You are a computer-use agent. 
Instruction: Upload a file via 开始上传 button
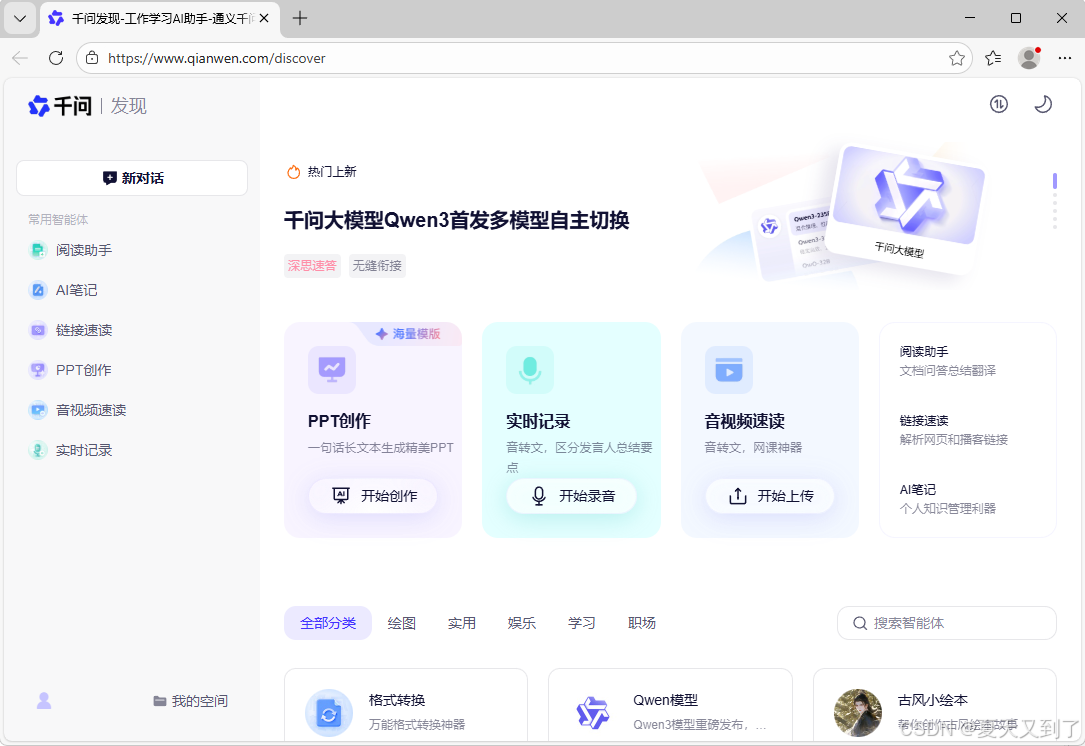pos(769,496)
